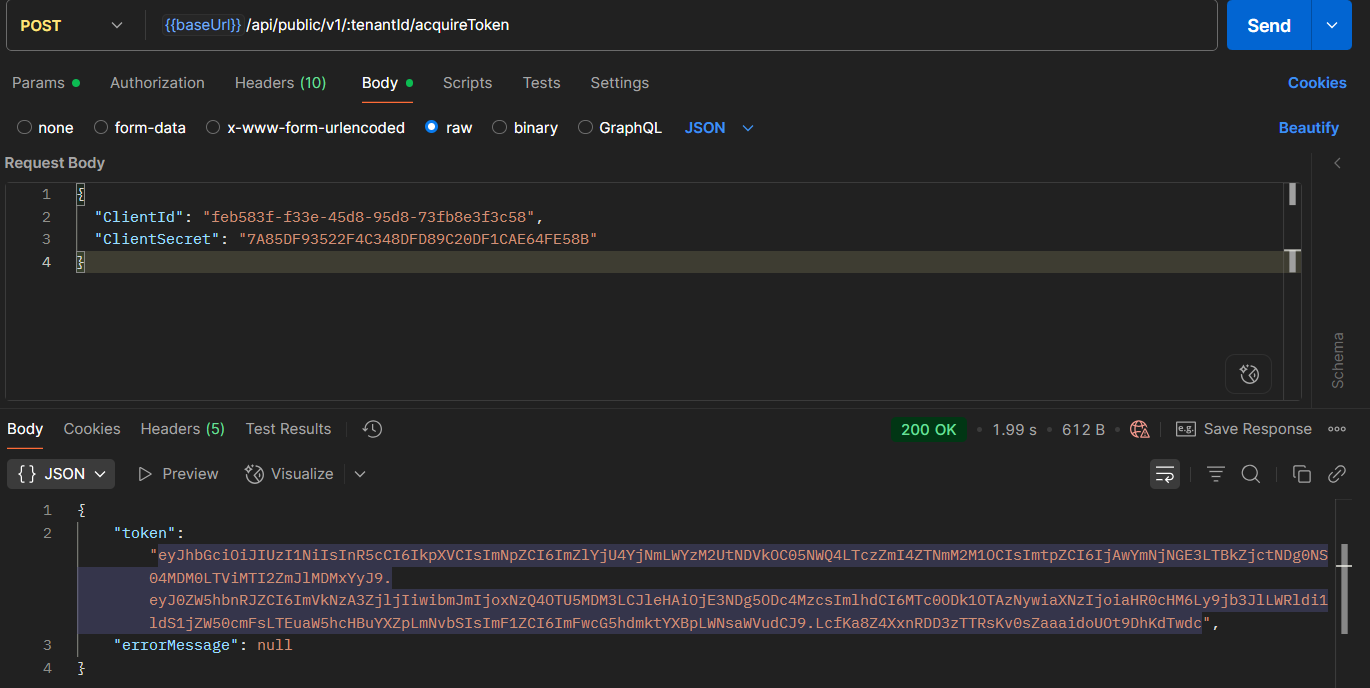Select the GraphQL body type radio
The image size is (1370, 688).
[585, 128]
